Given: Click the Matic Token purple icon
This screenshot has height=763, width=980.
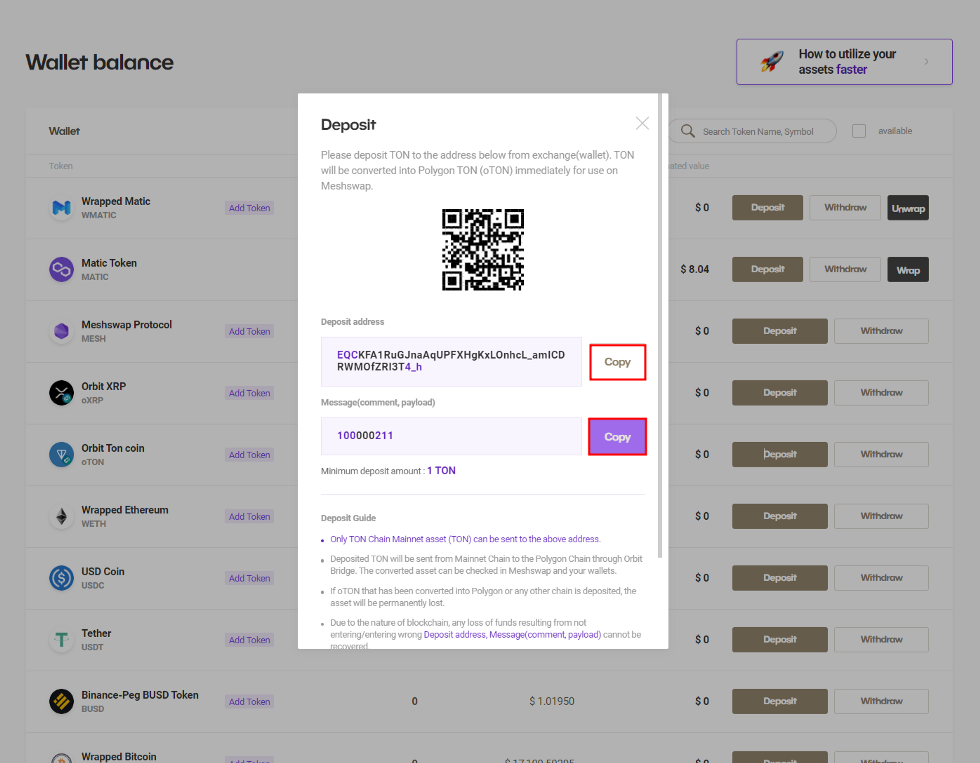Looking at the screenshot, I should pyautogui.click(x=61, y=269).
